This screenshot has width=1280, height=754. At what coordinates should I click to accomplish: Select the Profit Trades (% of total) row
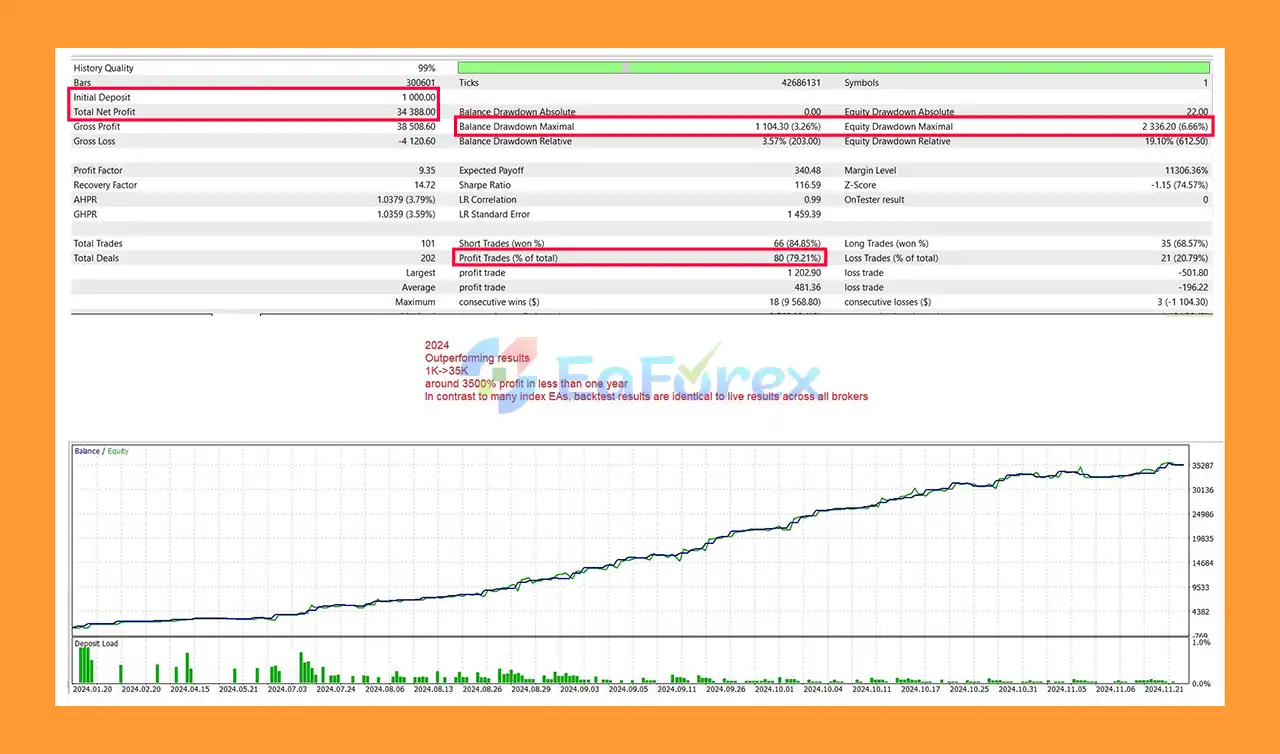point(640,258)
